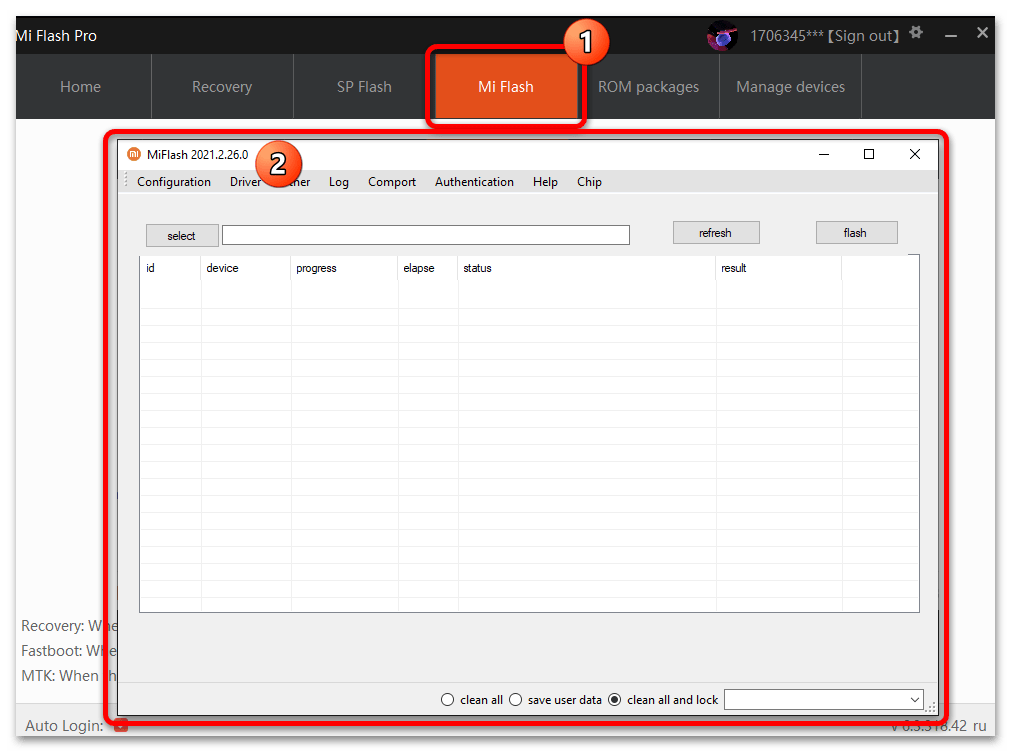The image size is (1011, 752).
Task: Expand the script dropdown at bottom right
Action: [915, 700]
